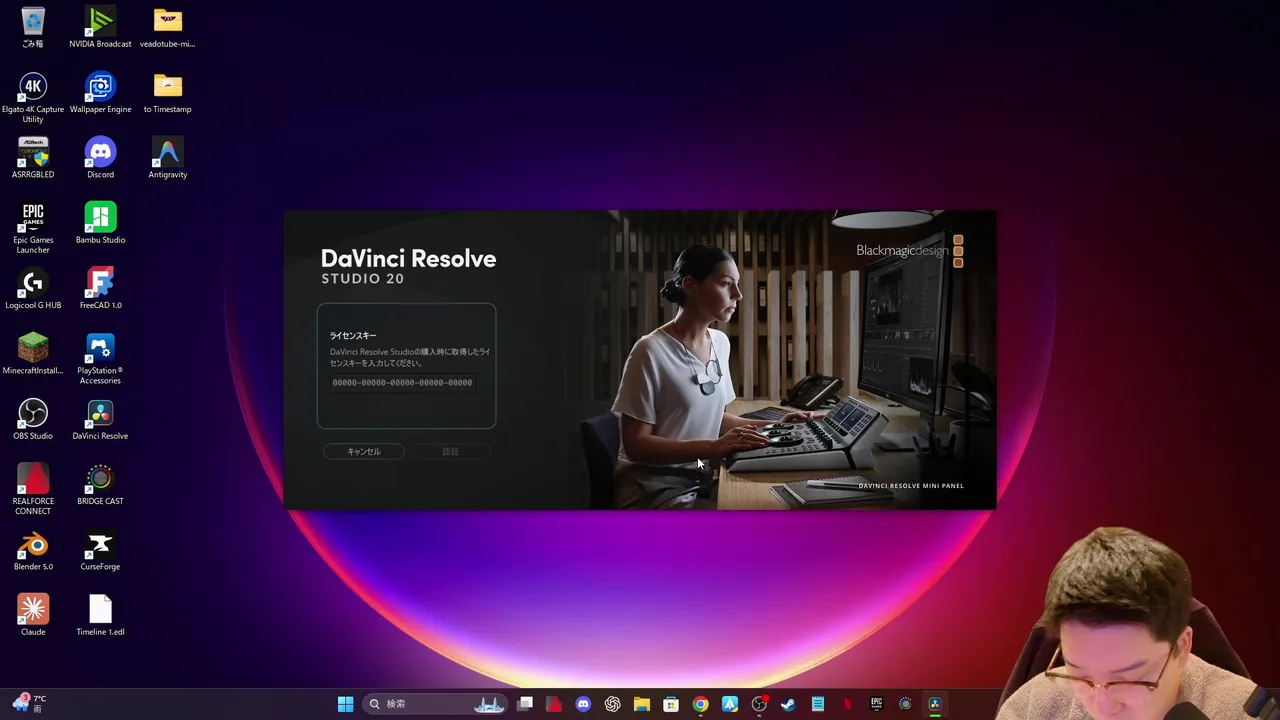Screen dimensions: 1280x720
Task: Select the OBS Studio desktop icon
Action: click(x=33, y=420)
